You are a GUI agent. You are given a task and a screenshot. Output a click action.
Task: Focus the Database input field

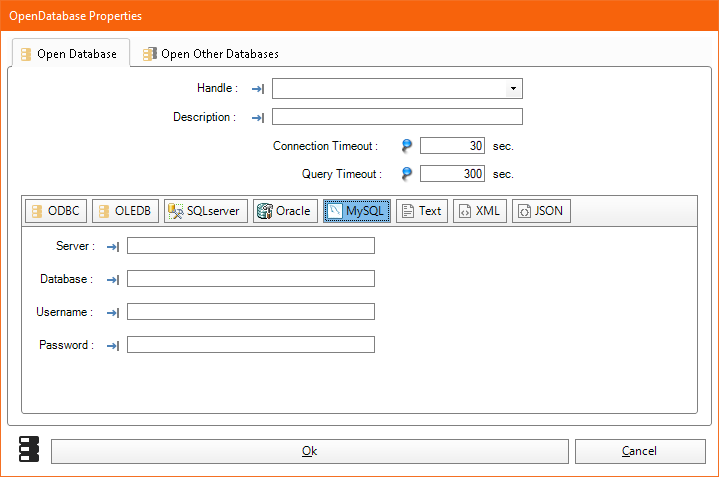(x=251, y=278)
